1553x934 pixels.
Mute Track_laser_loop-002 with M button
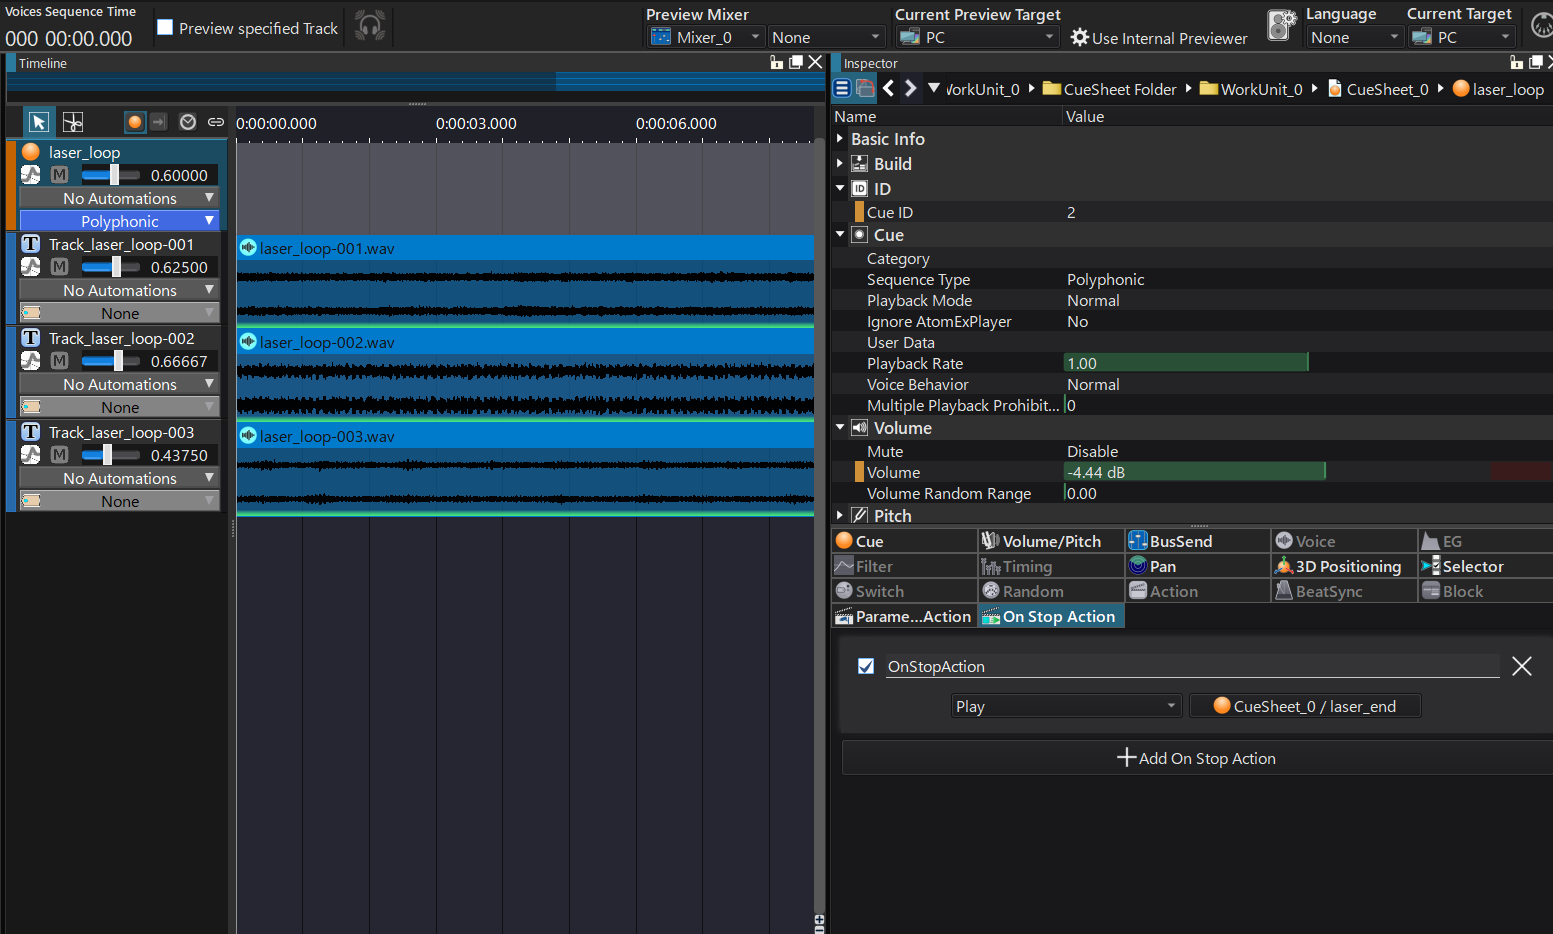click(x=60, y=361)
